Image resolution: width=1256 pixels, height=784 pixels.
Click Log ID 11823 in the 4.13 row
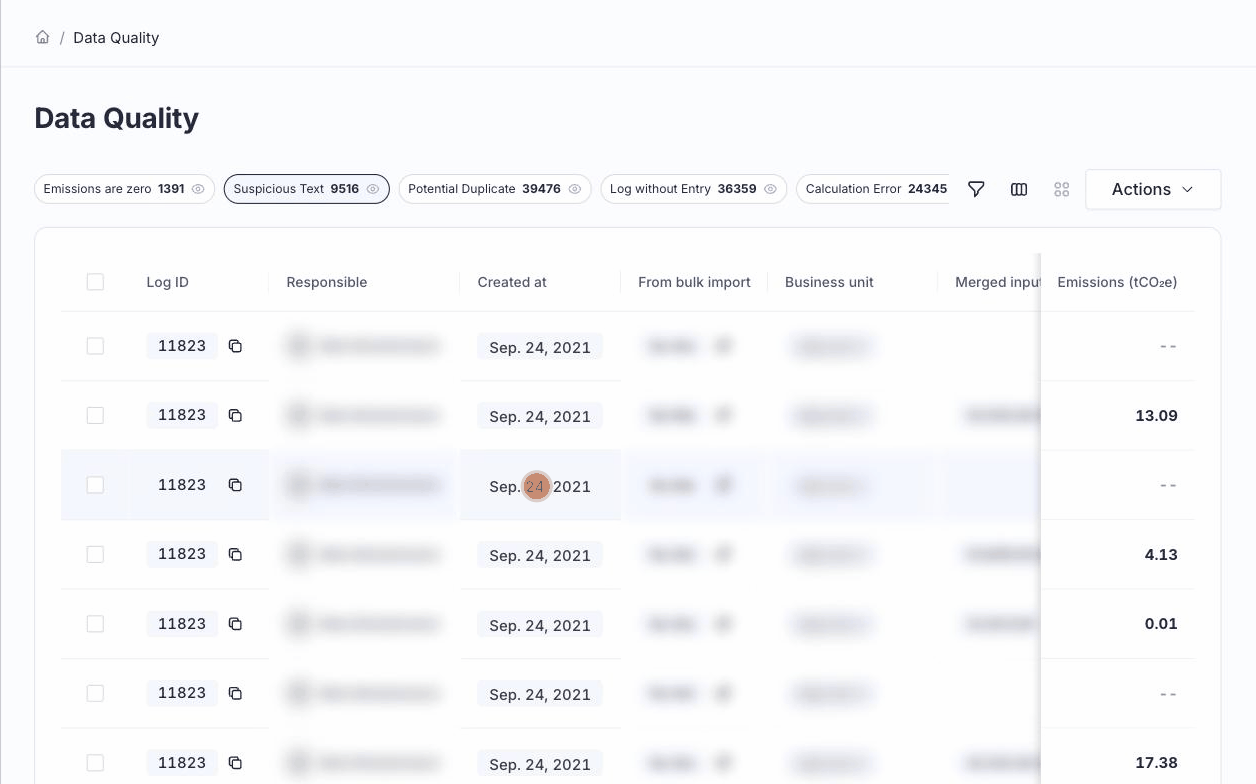[182, 554]
